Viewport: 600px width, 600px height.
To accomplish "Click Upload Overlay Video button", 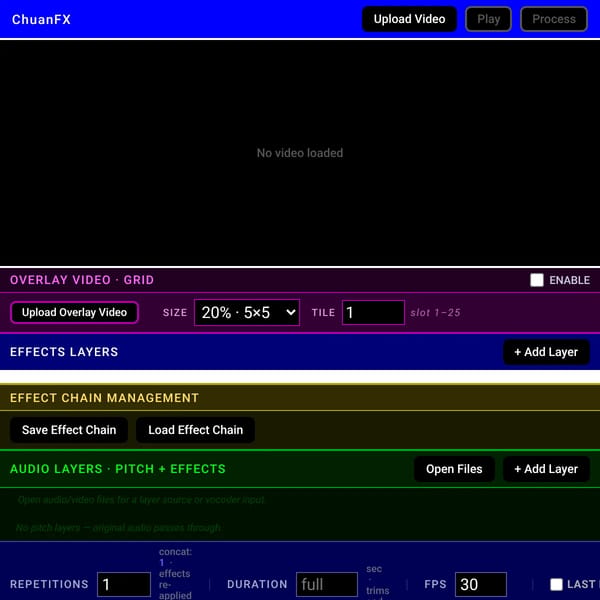I will pos(74,312).
